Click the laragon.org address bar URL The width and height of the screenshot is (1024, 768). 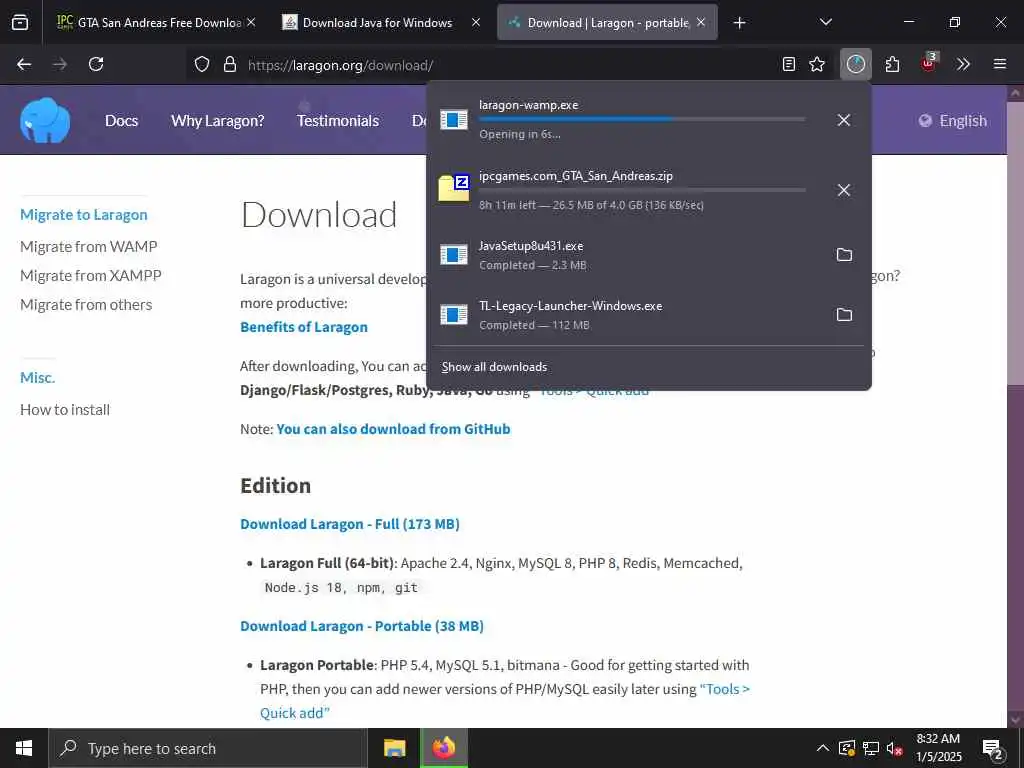pyautogui.click(x=340, y=65)
